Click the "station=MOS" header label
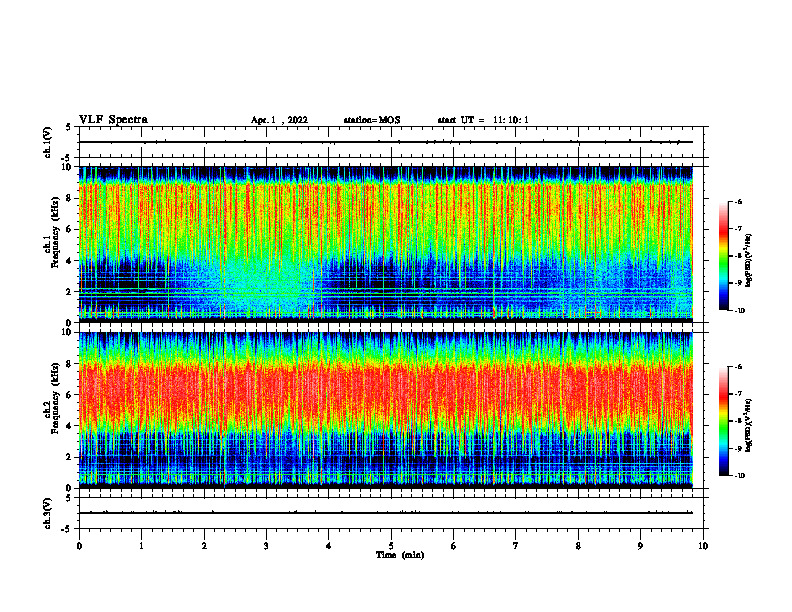This screenshot has width=792, height=612. coord(372,120)
